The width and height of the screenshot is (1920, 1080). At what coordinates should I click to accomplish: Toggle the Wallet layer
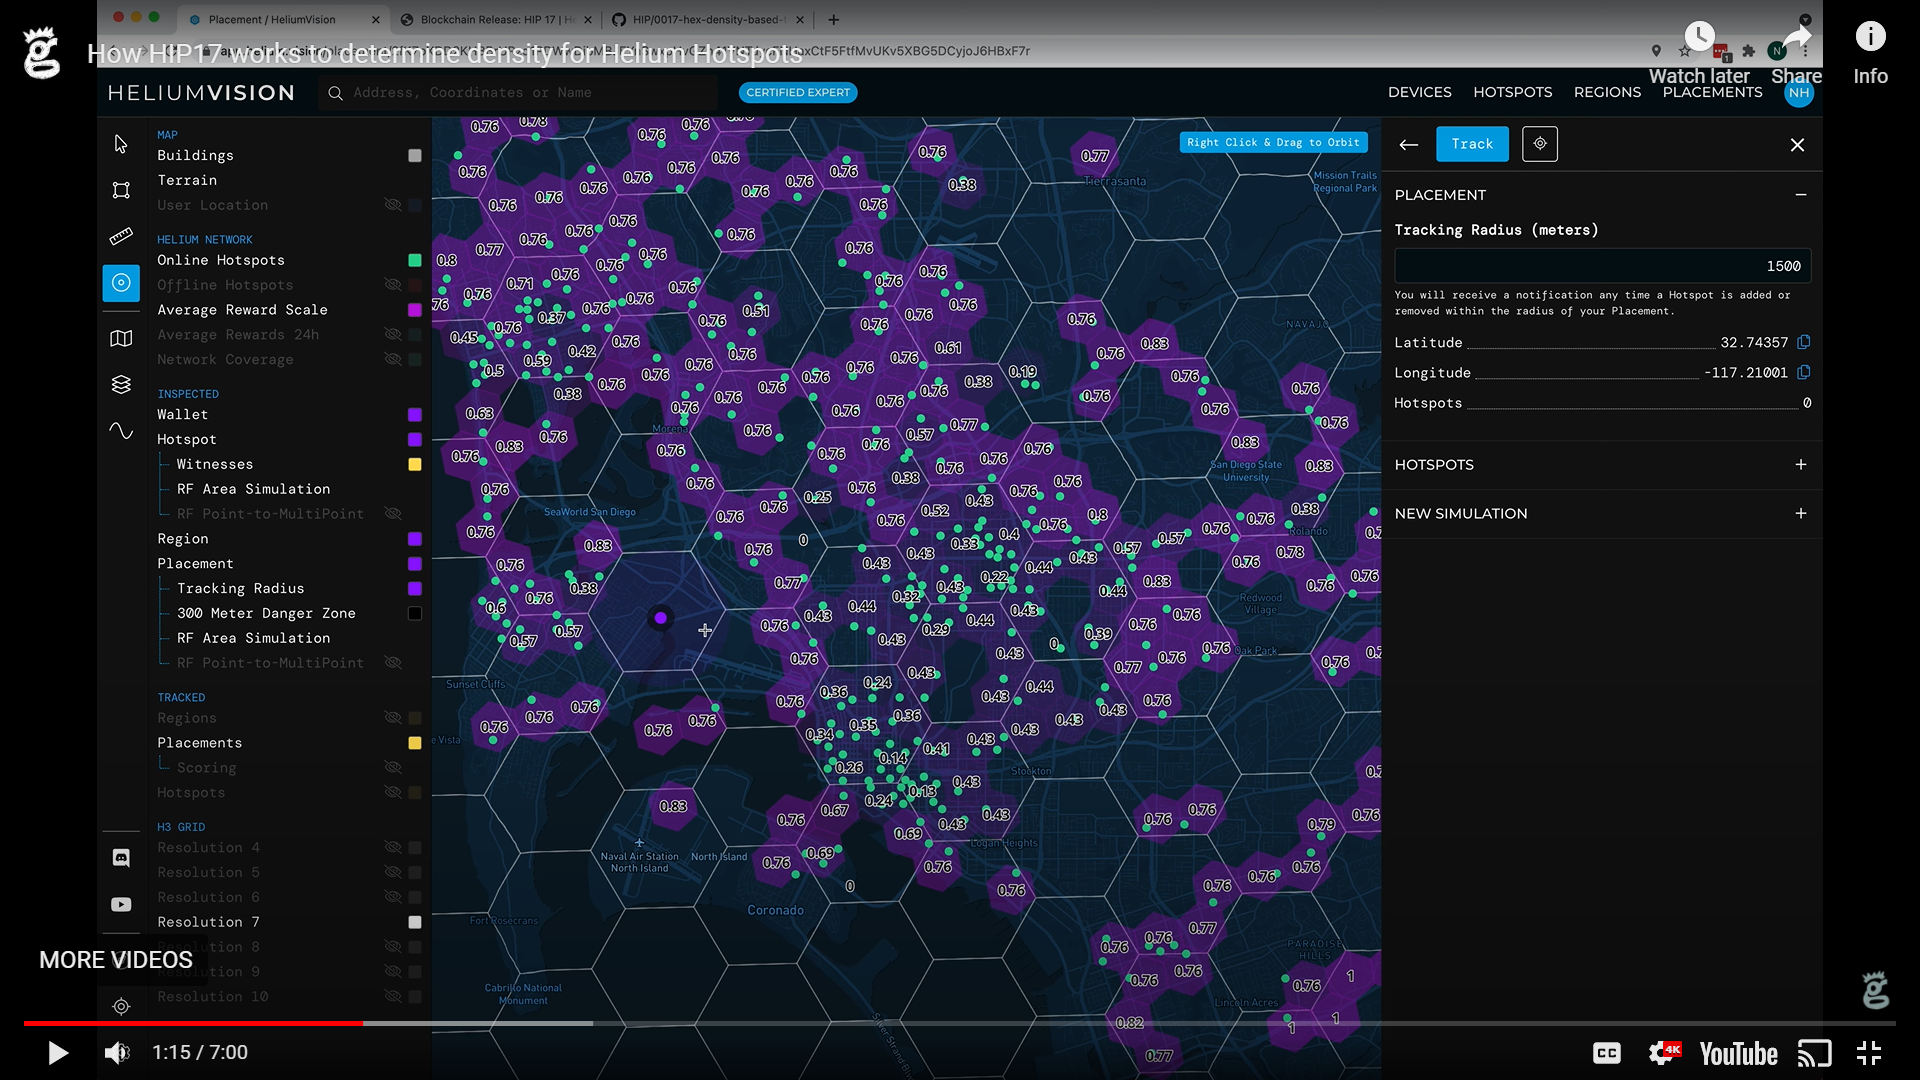tap(415, 415)
